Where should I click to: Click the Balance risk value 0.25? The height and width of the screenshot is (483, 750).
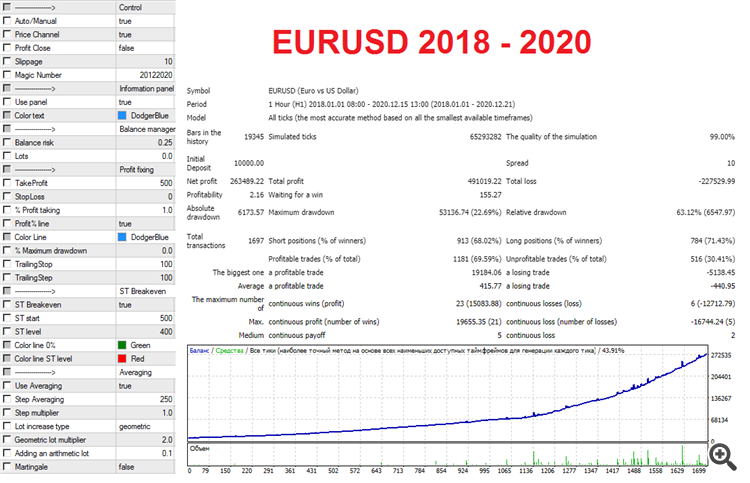pyautogui.click(x=165, y=142)
